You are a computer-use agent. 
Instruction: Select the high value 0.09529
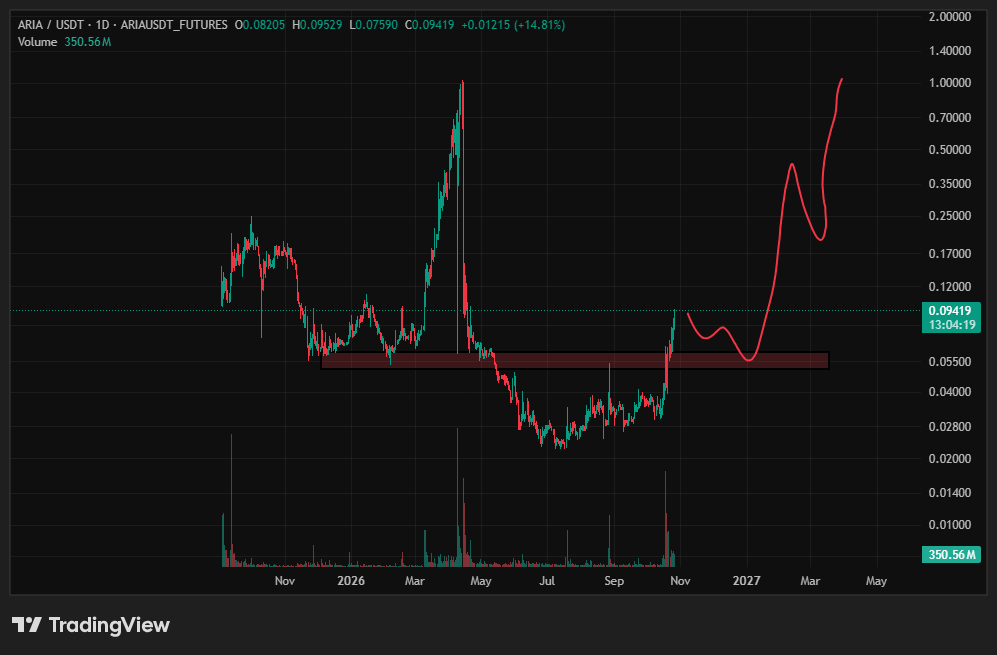pyautogui.click(x=321, y=25)
